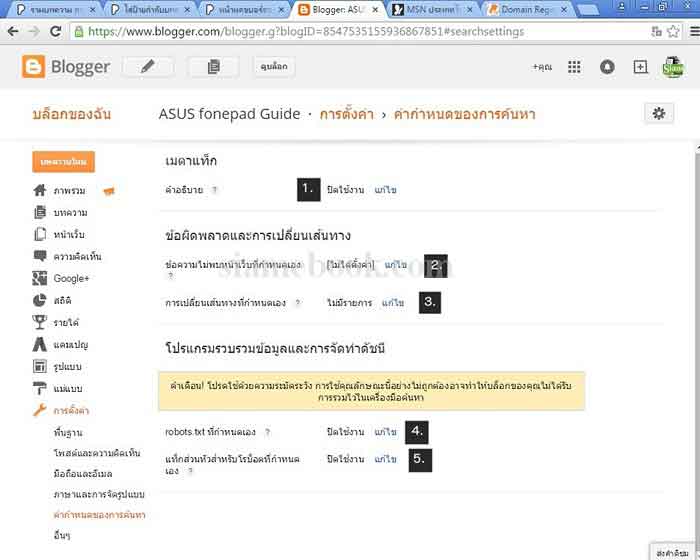This screenshot has height=560, width=700.
Task: Click the translate icon in address bar
Action: click(656, 31)
